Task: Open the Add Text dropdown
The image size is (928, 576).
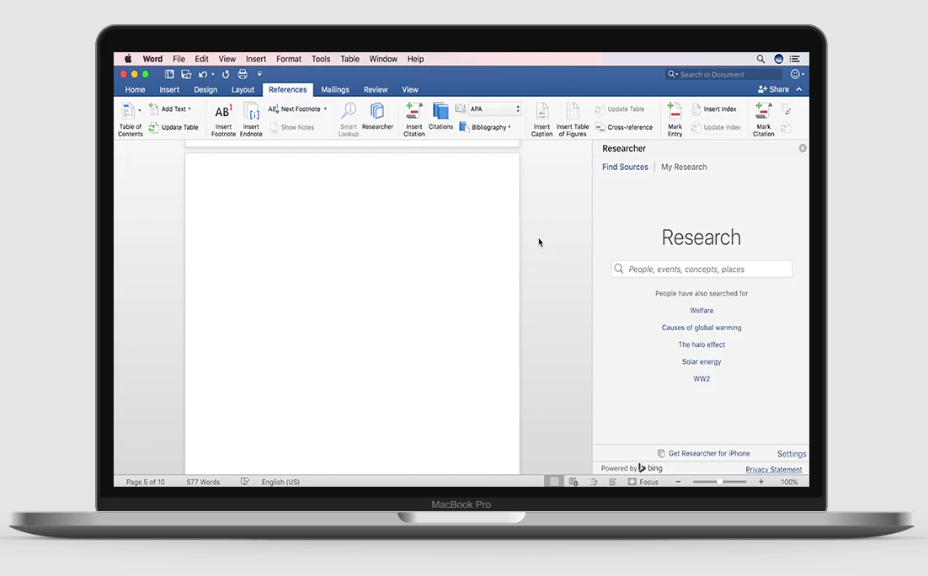Action: click(170, 109)
